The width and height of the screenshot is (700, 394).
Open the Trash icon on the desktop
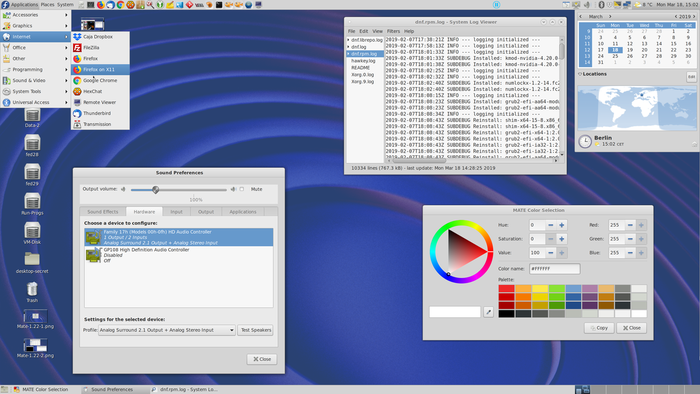click(32, 292)
